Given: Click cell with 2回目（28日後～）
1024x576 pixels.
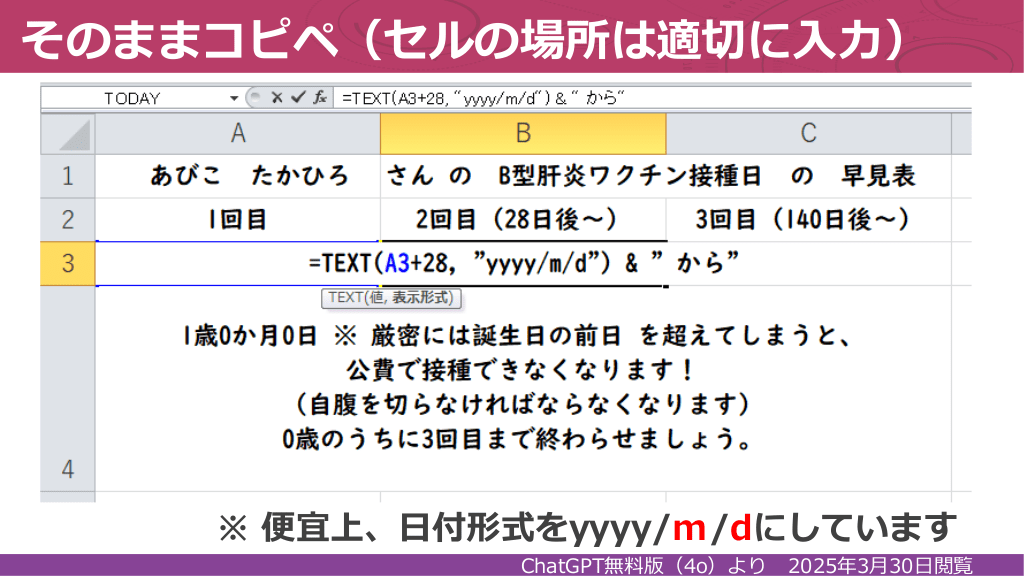Looking at the screenshot, I should coord(523,220).
